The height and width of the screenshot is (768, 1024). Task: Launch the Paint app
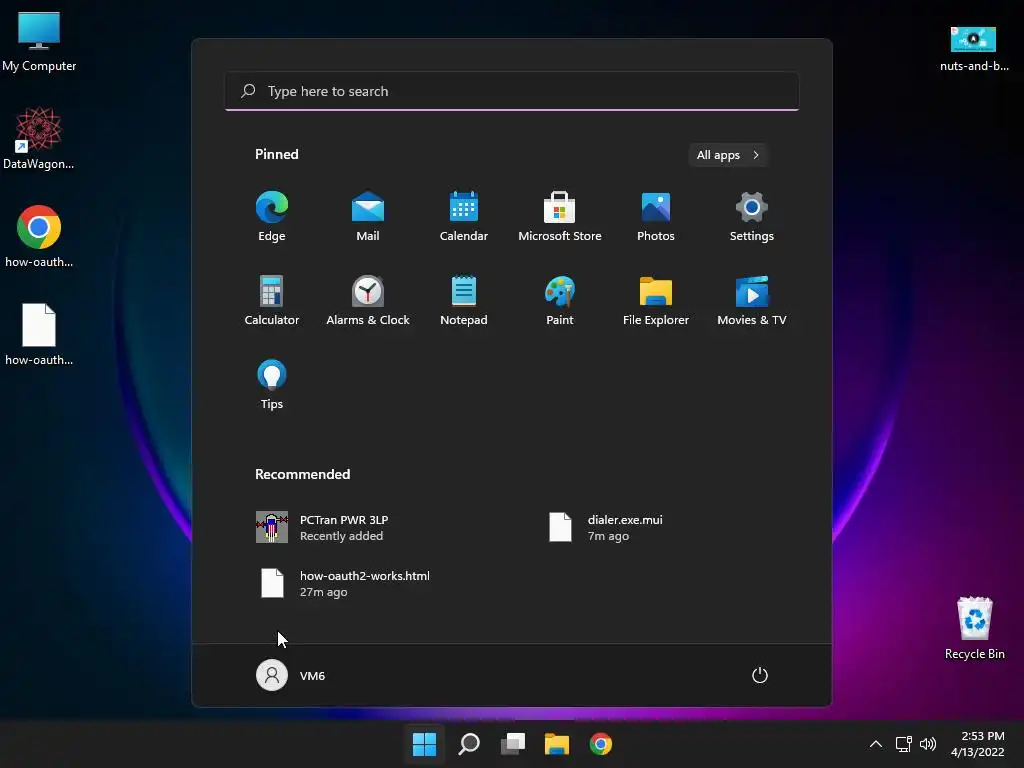click(x=560, y=300)
